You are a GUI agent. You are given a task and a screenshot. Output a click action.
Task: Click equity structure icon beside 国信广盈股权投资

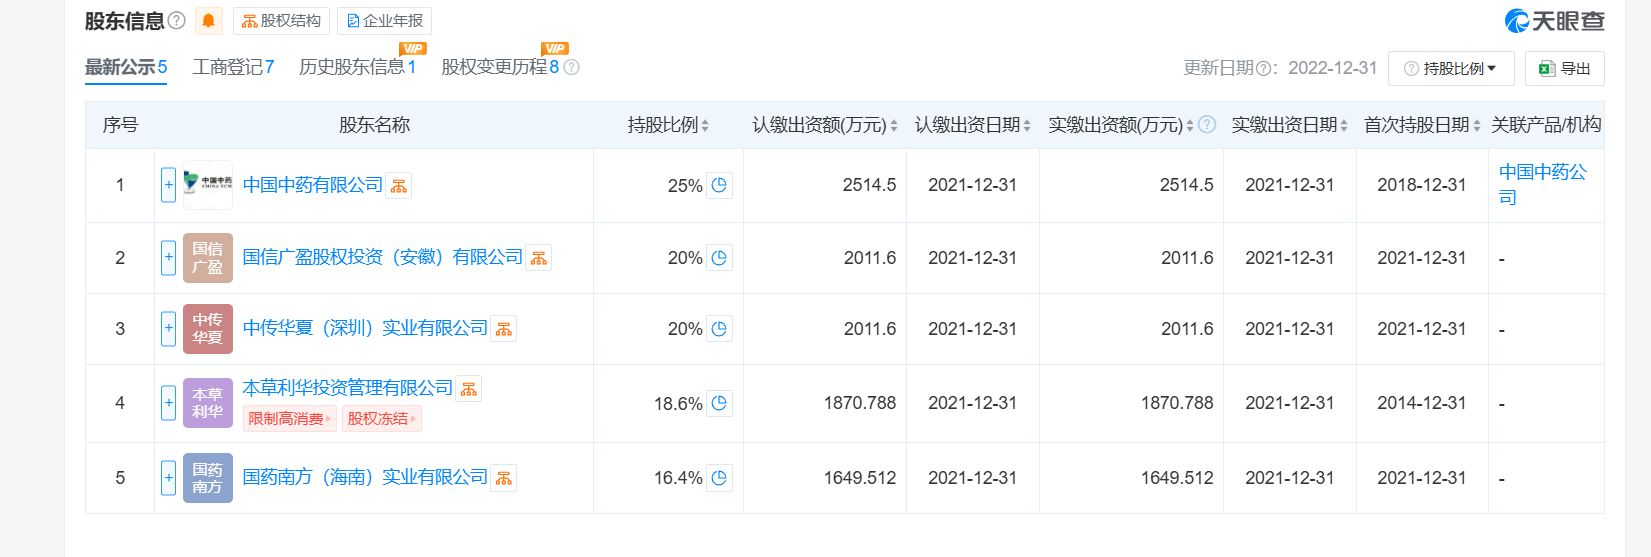click(x=539, y=258)
